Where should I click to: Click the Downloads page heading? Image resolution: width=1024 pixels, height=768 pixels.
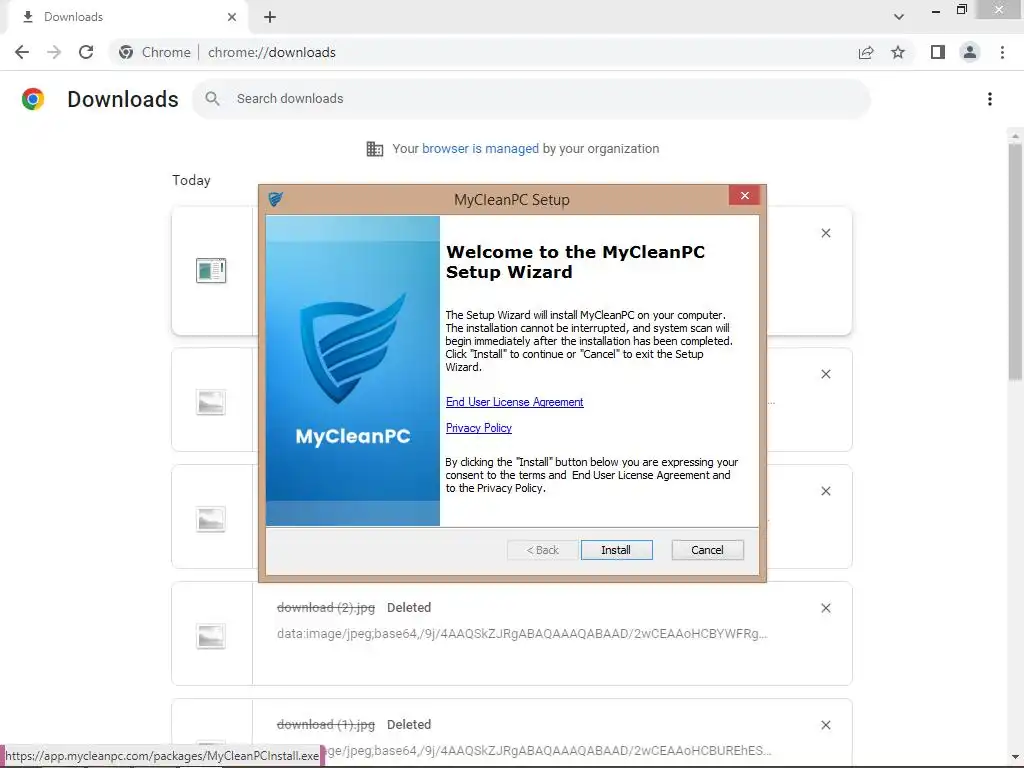coord(123,99)
